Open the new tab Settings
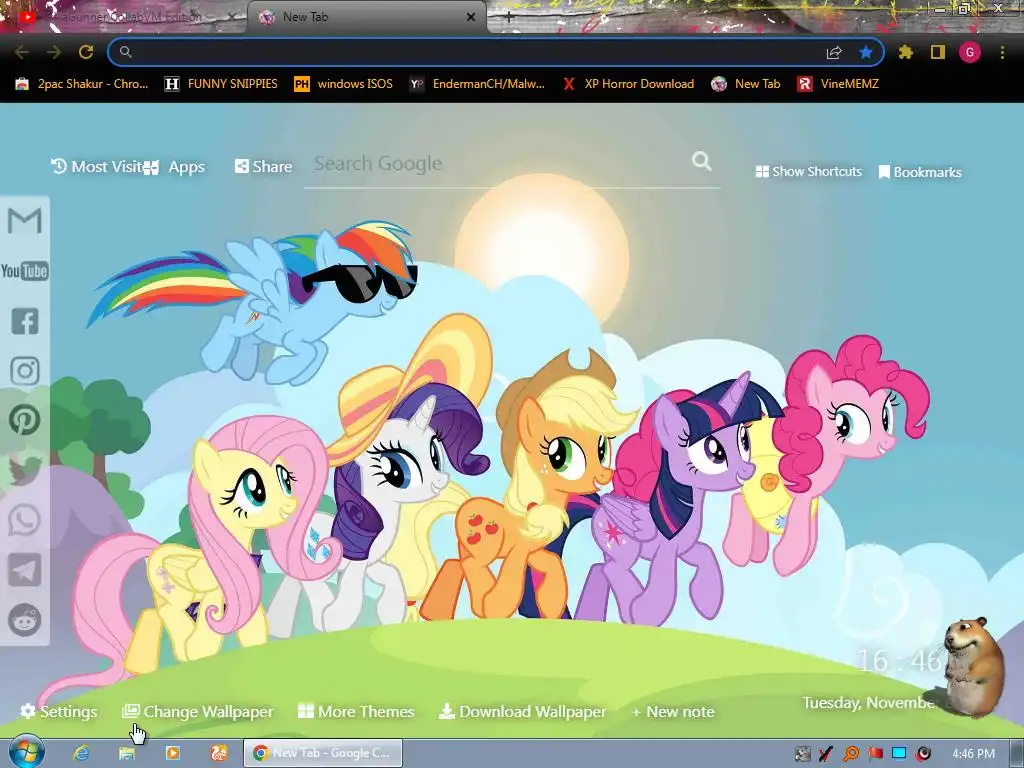Viewport: 1024px width, 768px height. 59,711
